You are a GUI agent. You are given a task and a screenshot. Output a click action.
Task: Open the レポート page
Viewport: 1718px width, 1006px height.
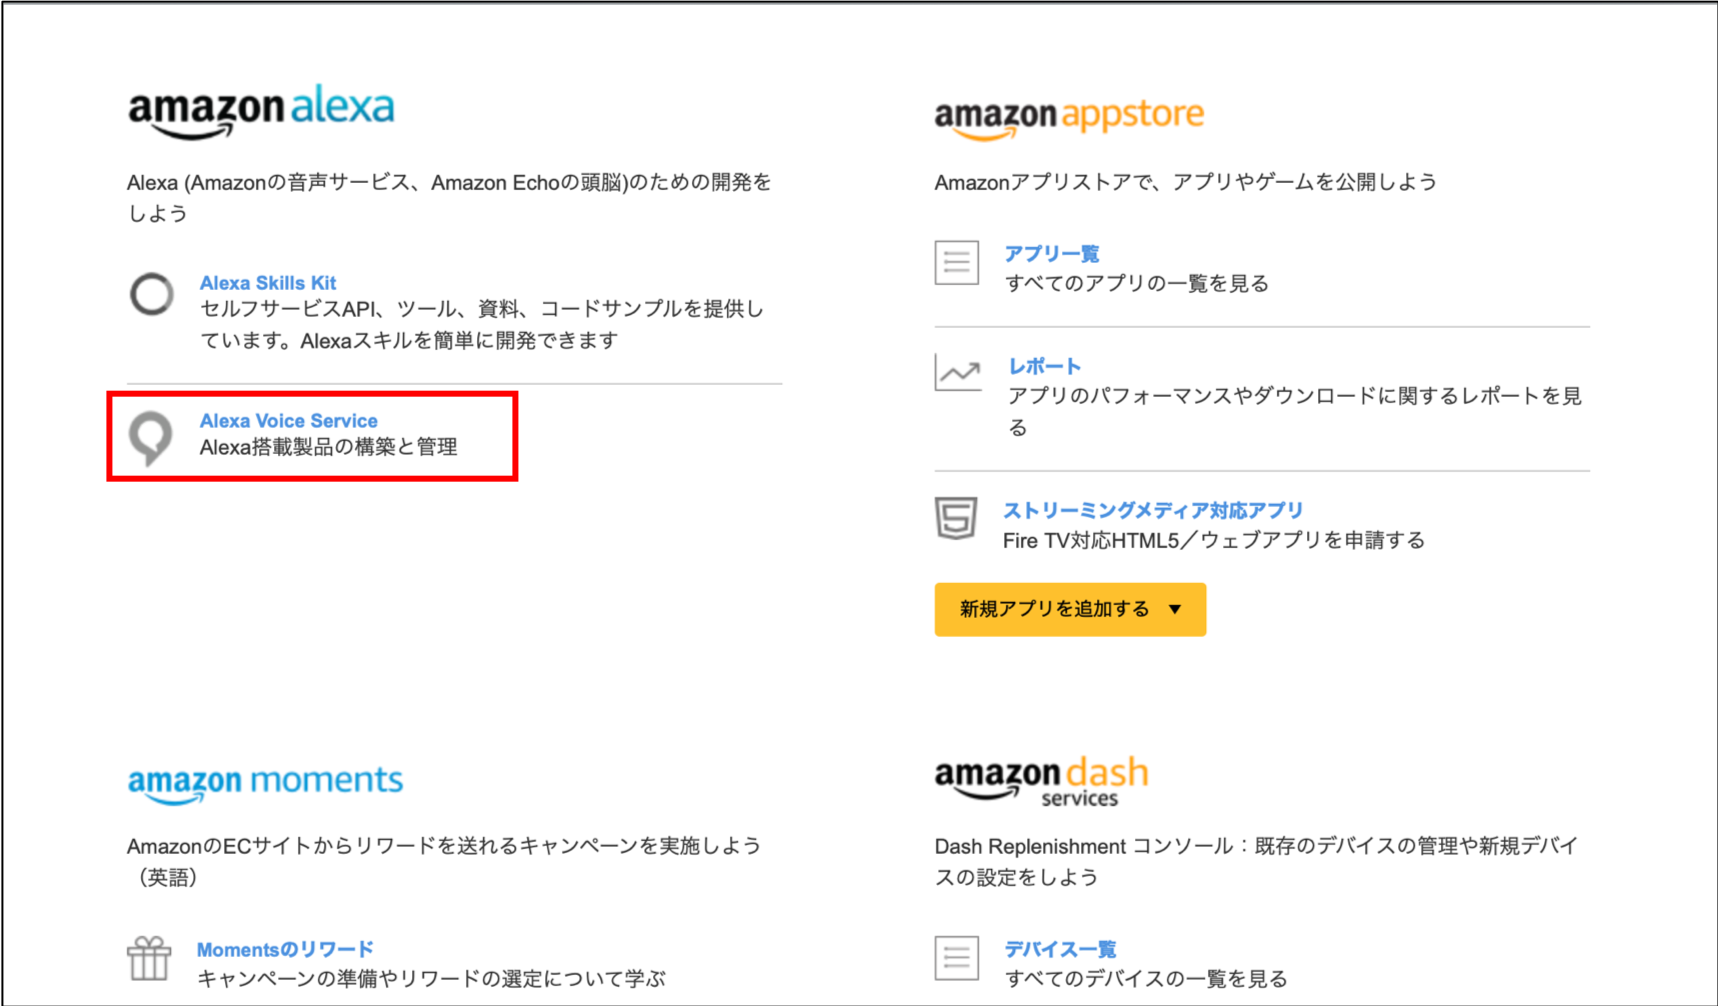[x=1043, y=365]
